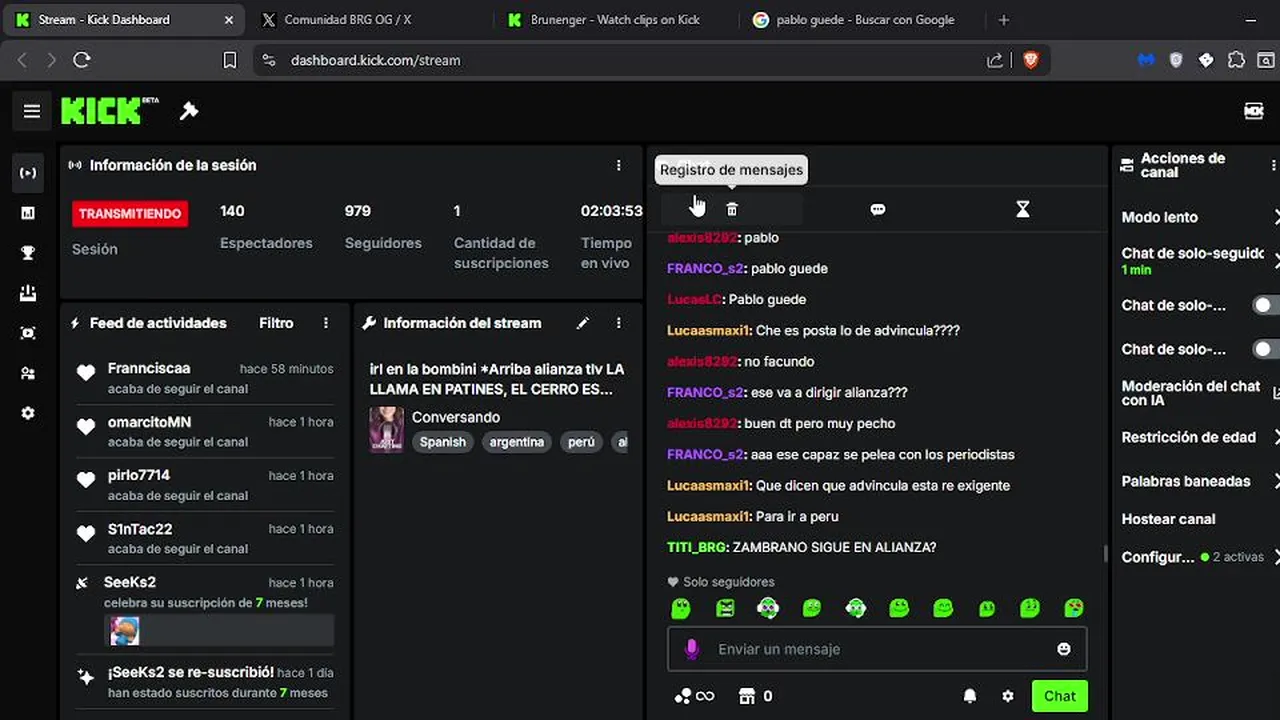The width and height of the screenshot is (1280, 720).
Task: Click the Enviar un mensaje input field
Action: tap(877, 649)
